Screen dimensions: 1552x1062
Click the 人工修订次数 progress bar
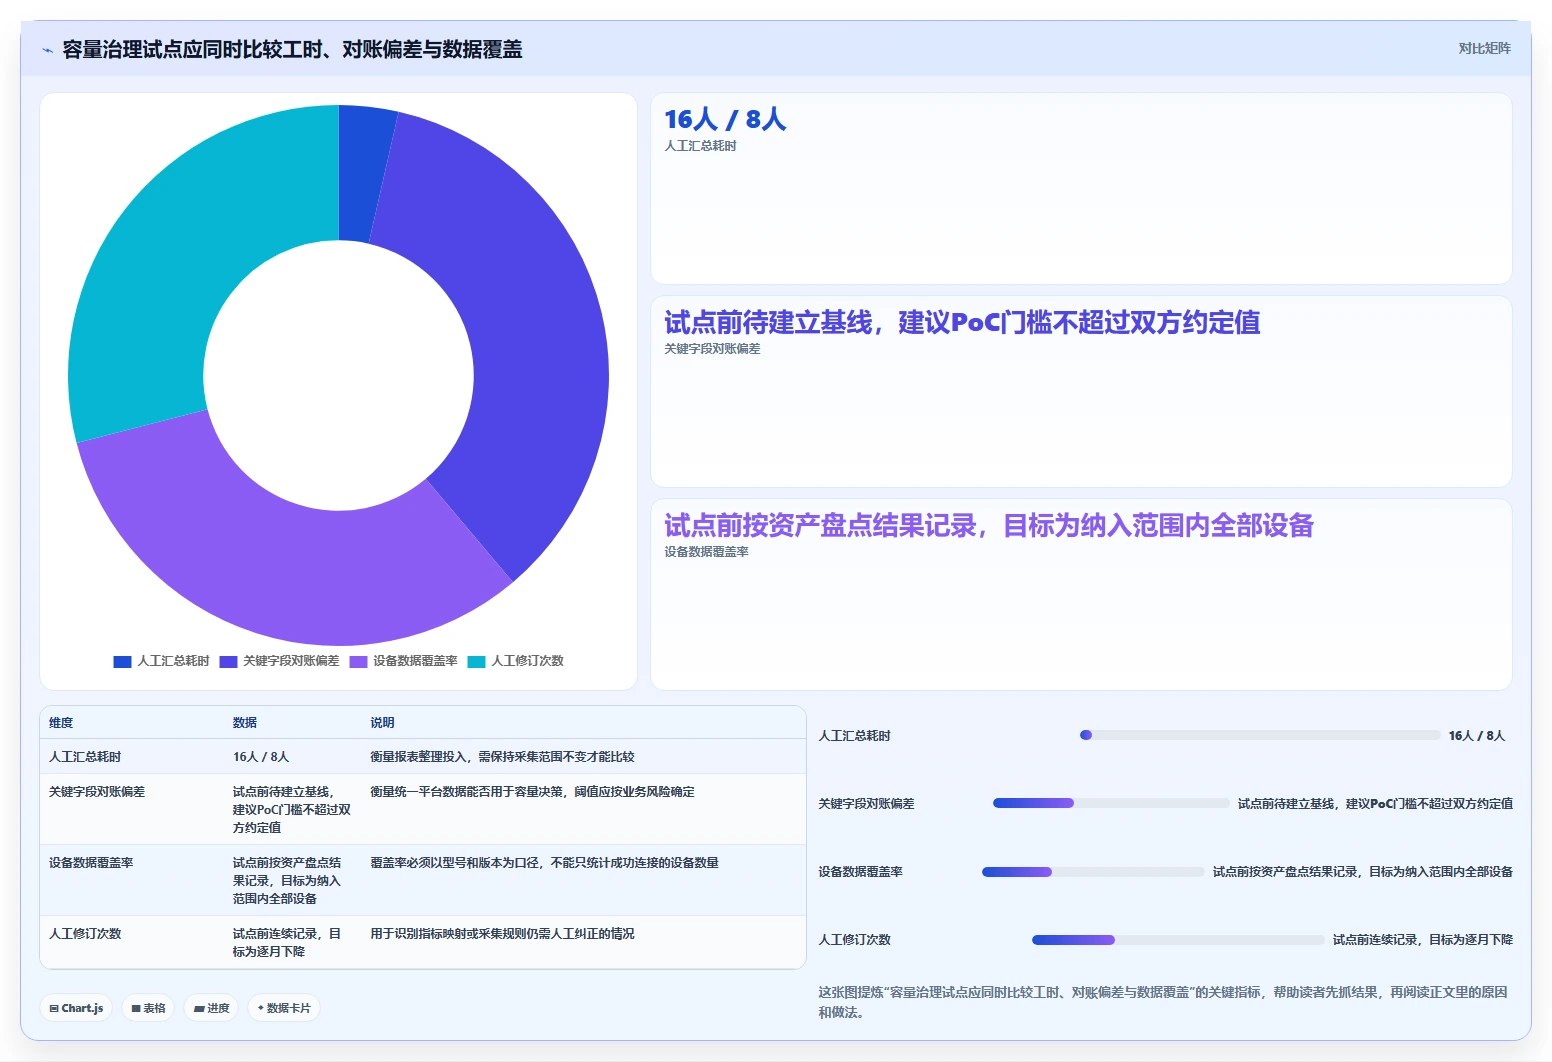1178,940
